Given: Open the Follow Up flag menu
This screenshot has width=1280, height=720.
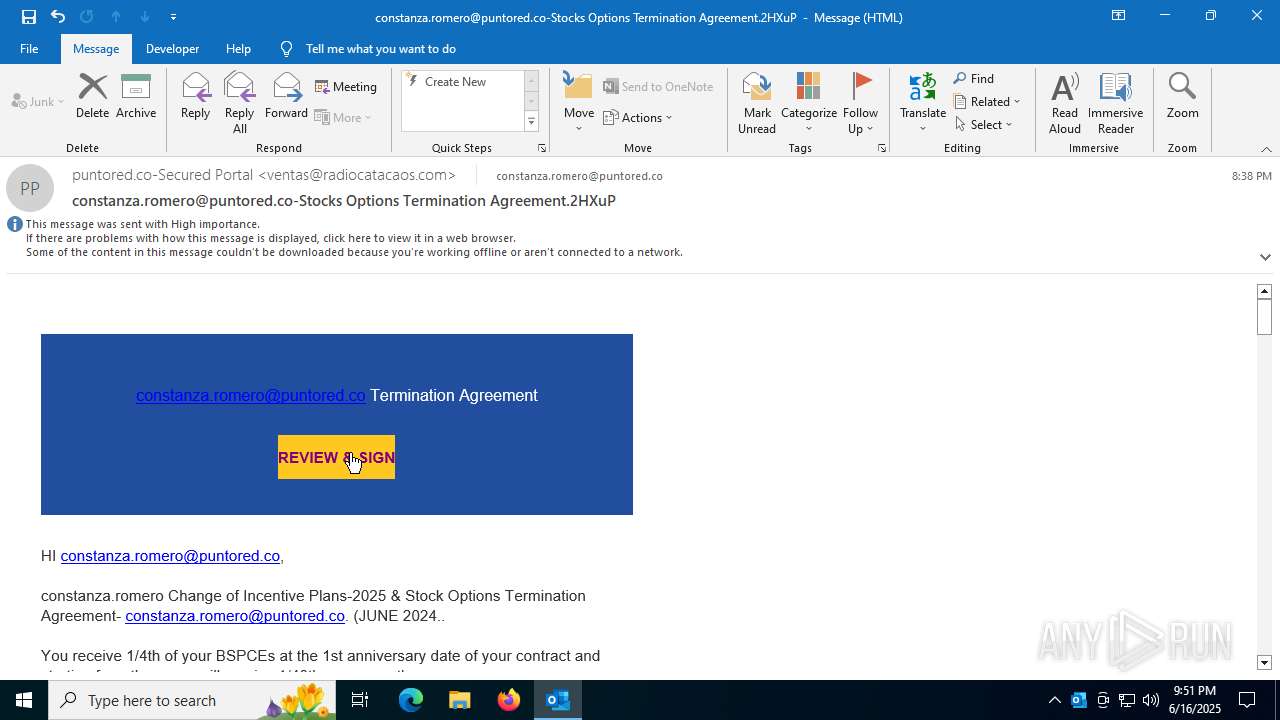Looking at the screenshot, I should click(860, 103).
